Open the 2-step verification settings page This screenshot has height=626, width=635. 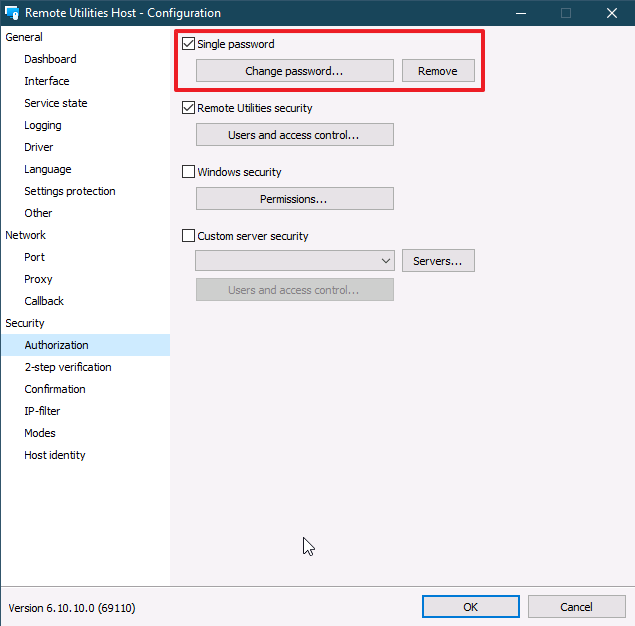(68, 367)
